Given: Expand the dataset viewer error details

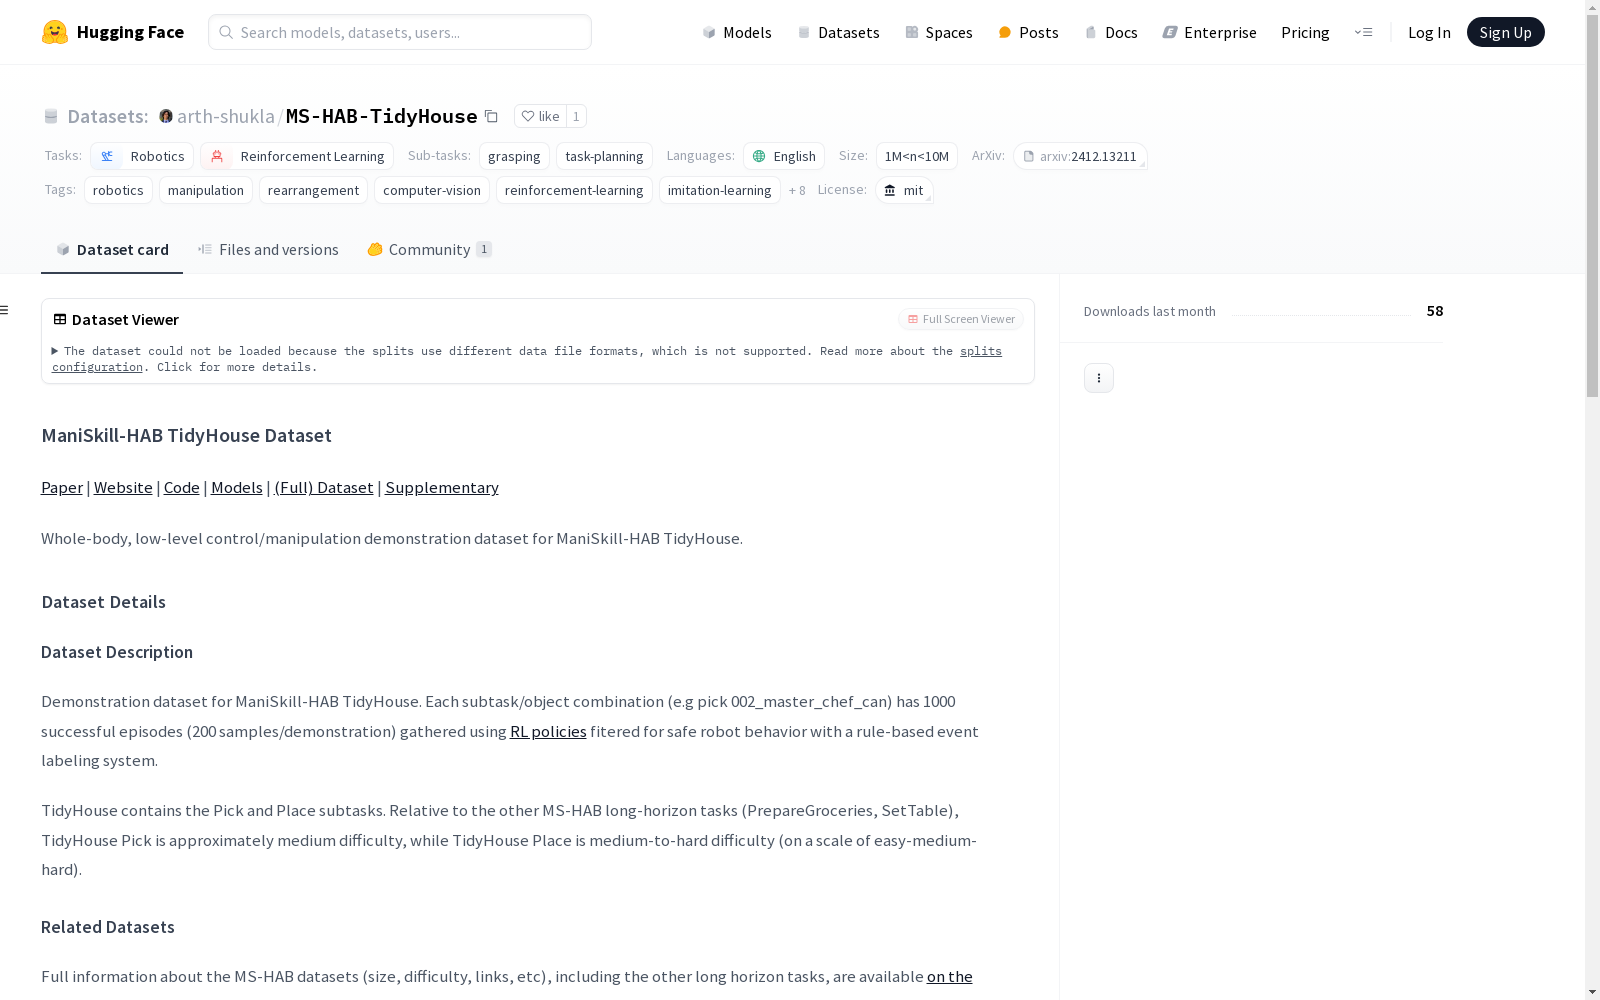Looking at the screenshot, I should 55,351.
